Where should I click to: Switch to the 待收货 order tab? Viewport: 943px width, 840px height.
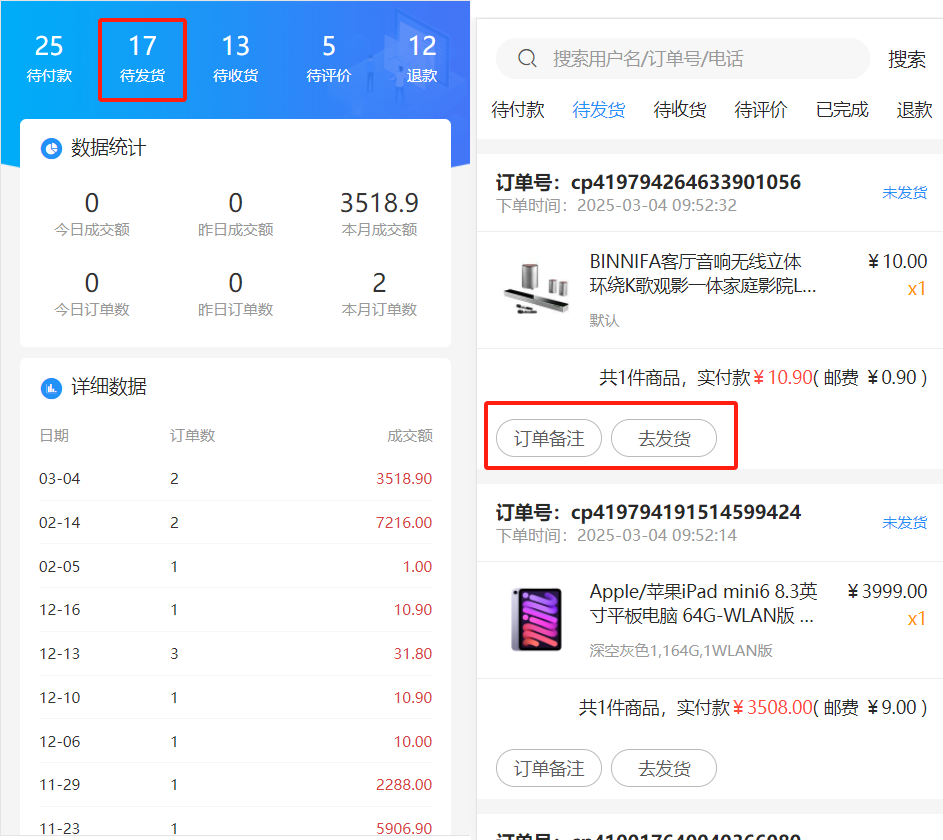(x=680, y=110)
